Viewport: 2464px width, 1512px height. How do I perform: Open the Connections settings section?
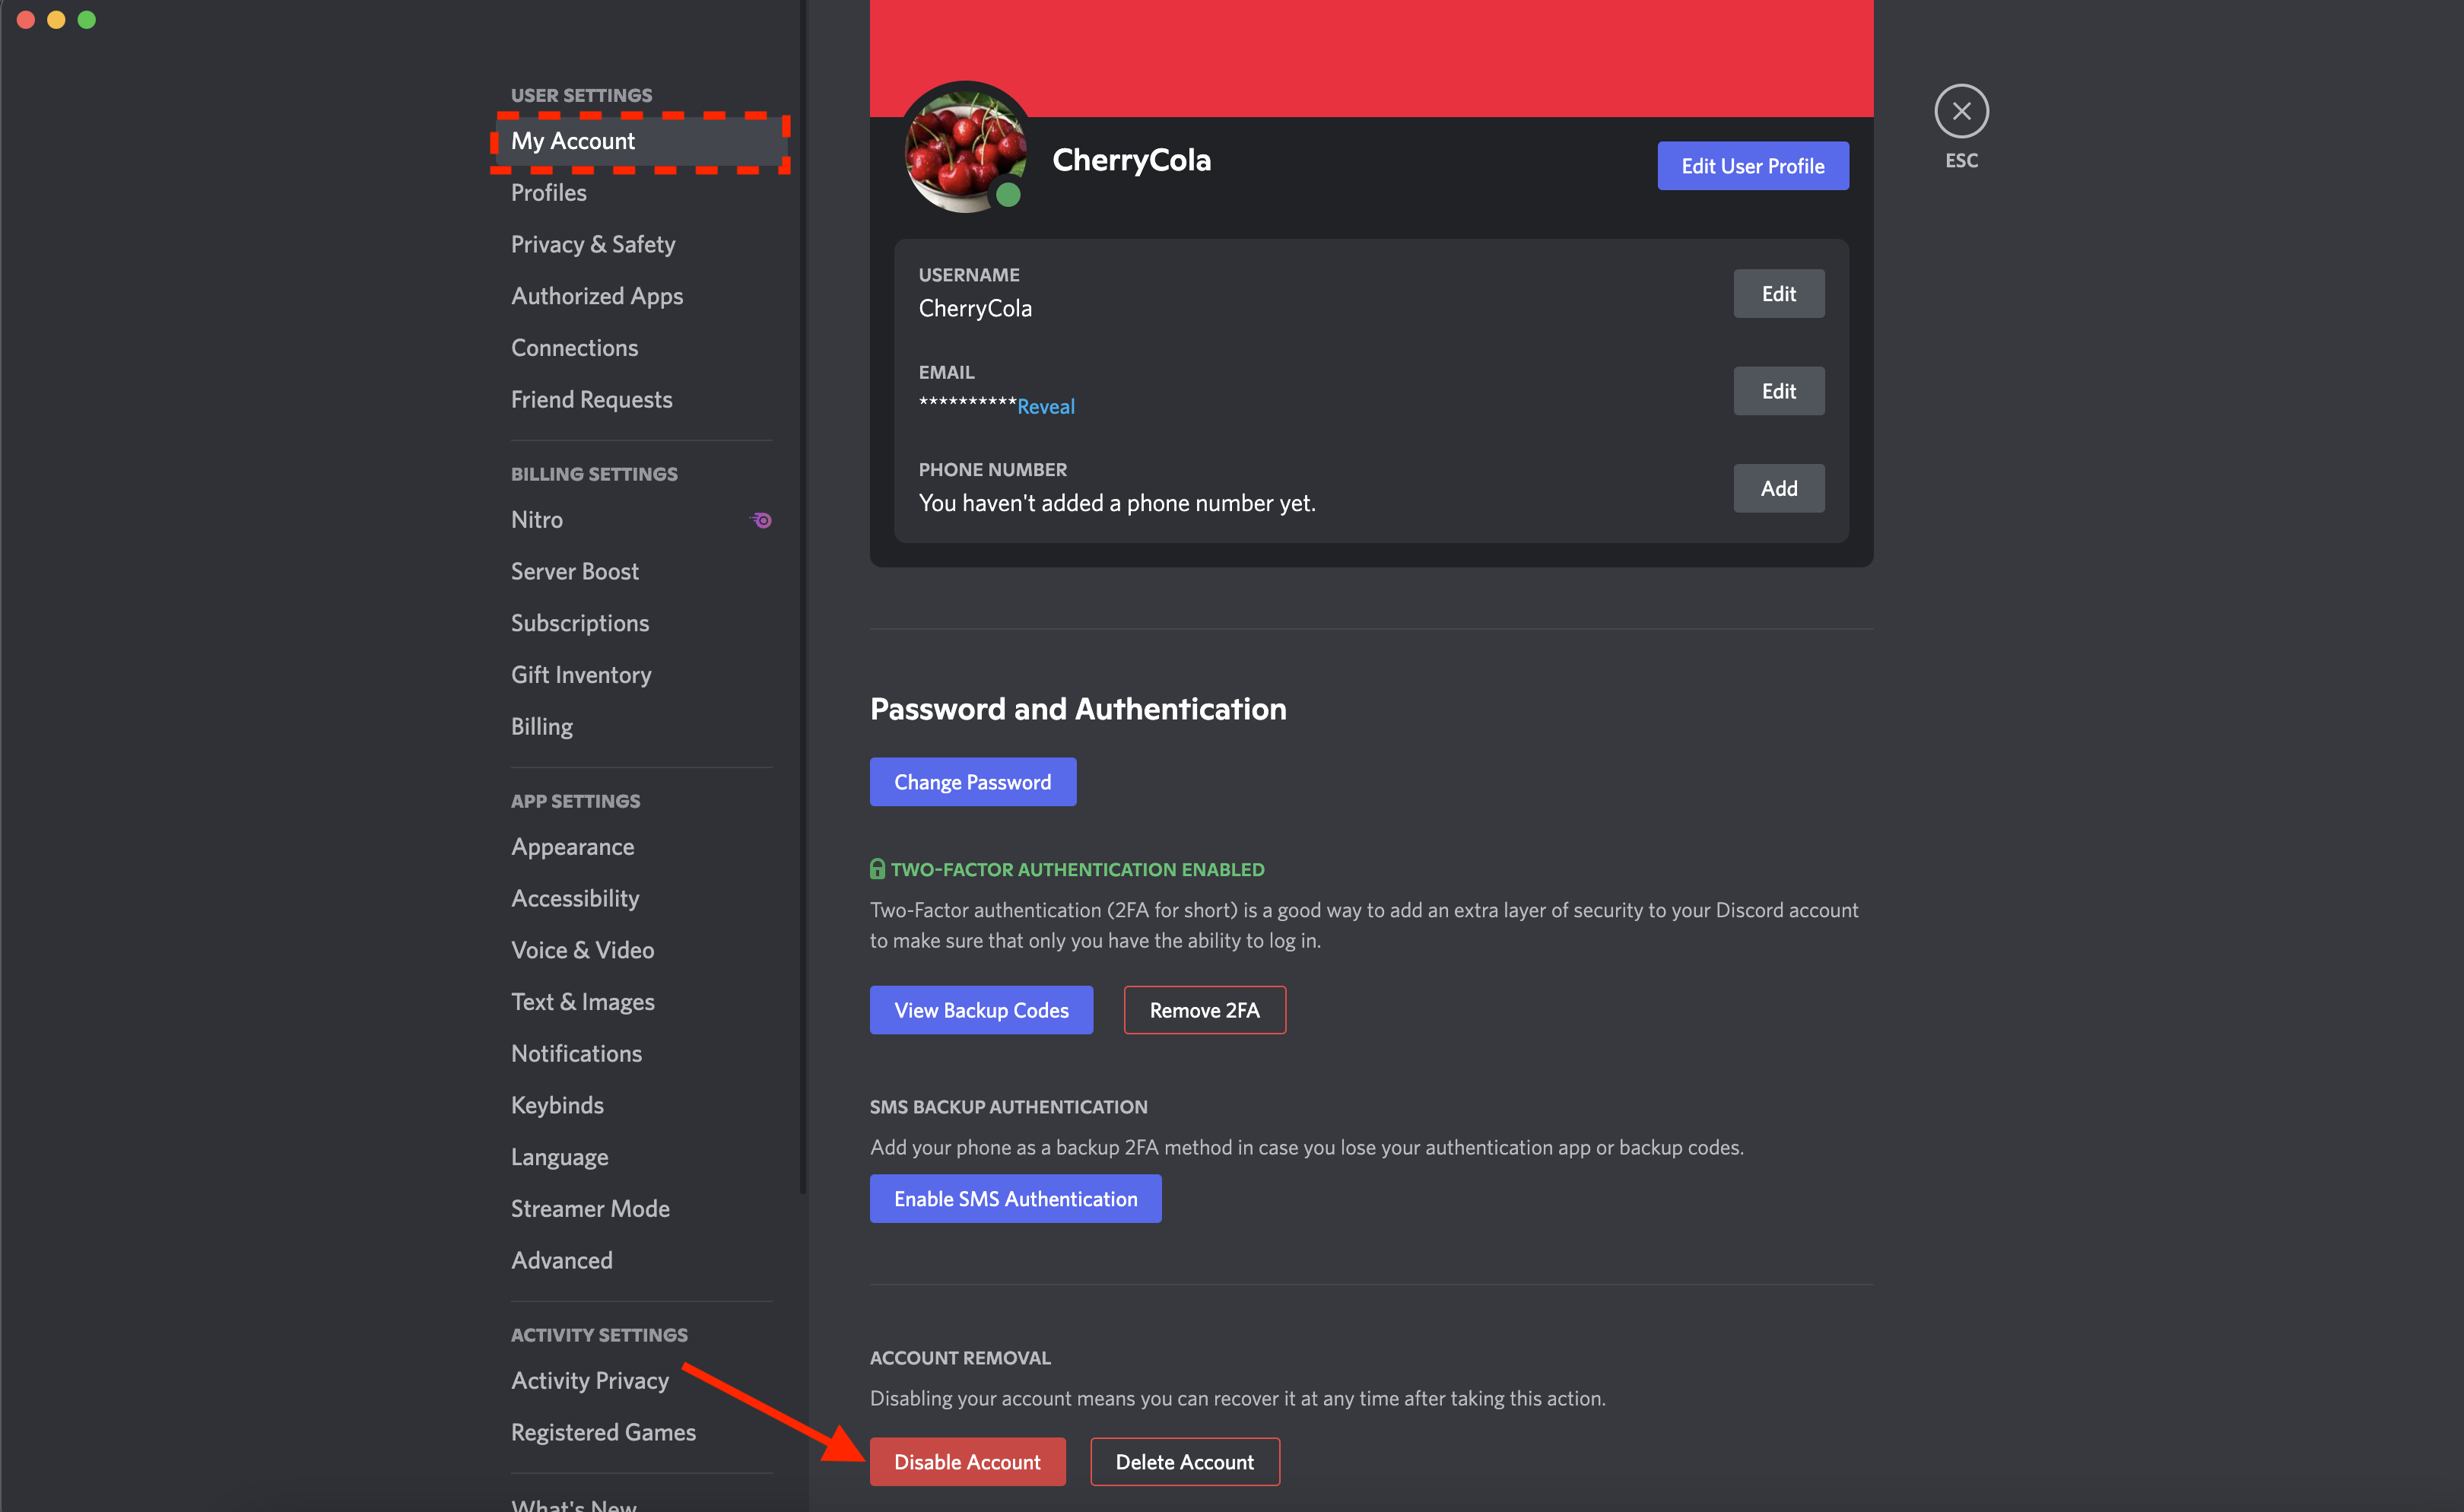click(x=576, y=345)
